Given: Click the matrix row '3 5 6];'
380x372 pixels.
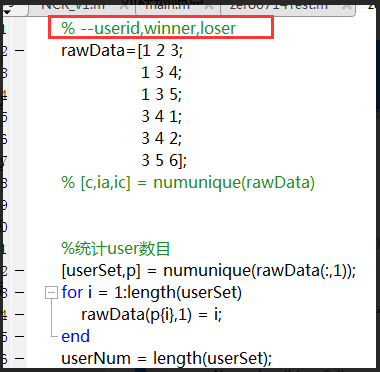Looking at the screenshot, I should [x=164, y=160].
